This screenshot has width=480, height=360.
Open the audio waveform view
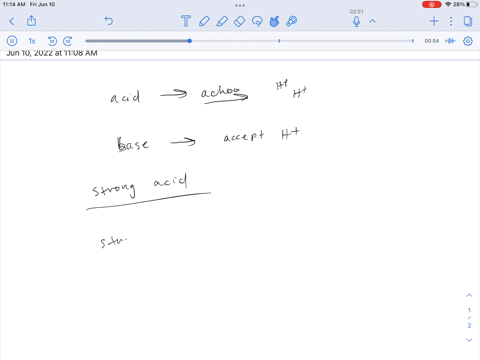pos(450,41)
